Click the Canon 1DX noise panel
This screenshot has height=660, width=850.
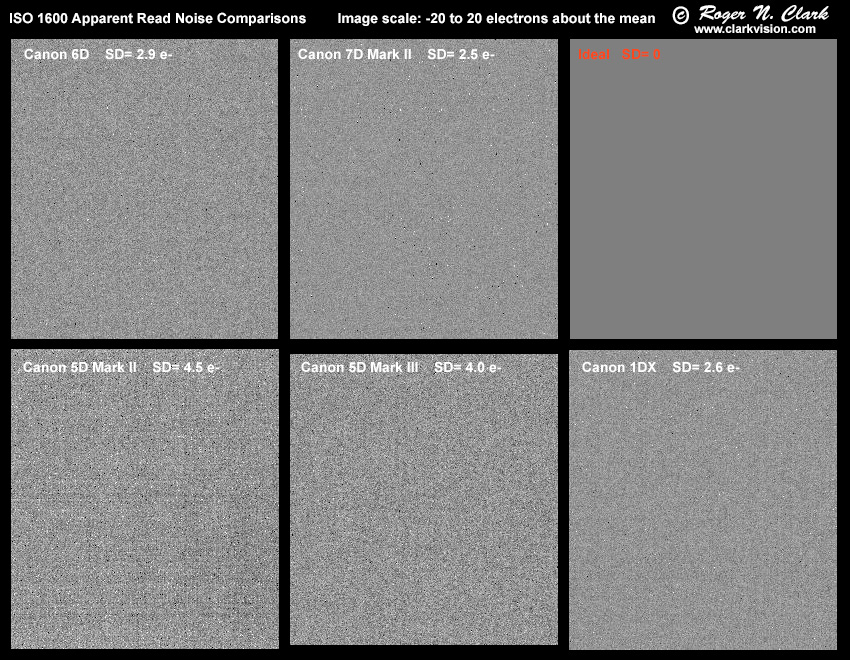[703, 510]
